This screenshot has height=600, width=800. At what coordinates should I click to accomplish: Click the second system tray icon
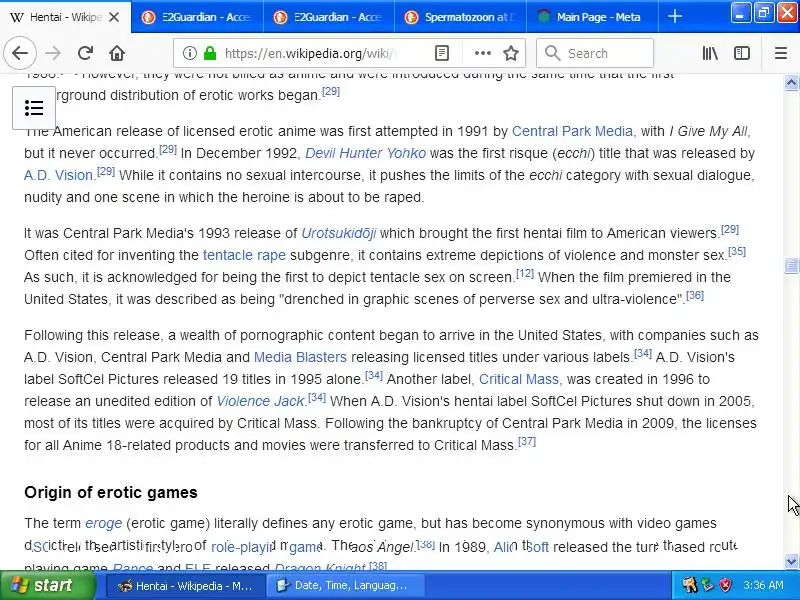pyautogui.click(x=708, y=585)
